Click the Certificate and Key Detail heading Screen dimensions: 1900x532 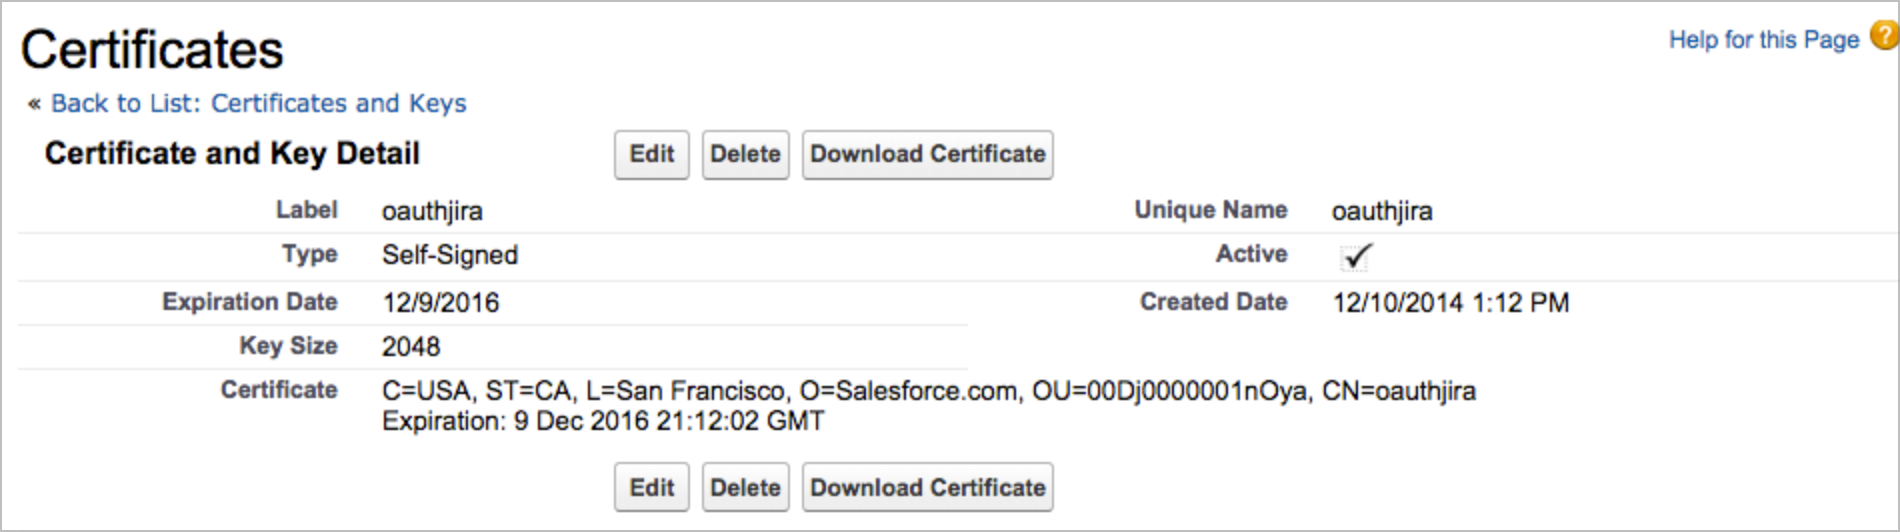pyautogui.click(x=232, y=154)
